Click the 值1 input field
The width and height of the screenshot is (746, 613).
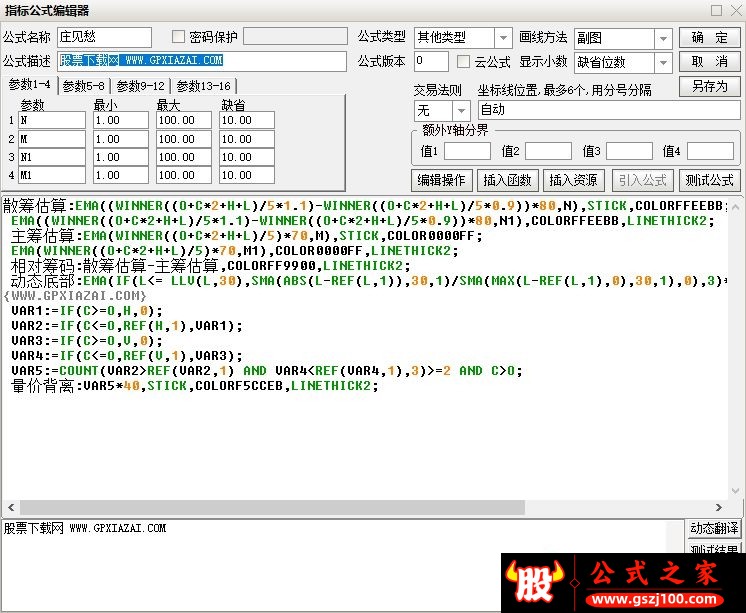[467, 151]
